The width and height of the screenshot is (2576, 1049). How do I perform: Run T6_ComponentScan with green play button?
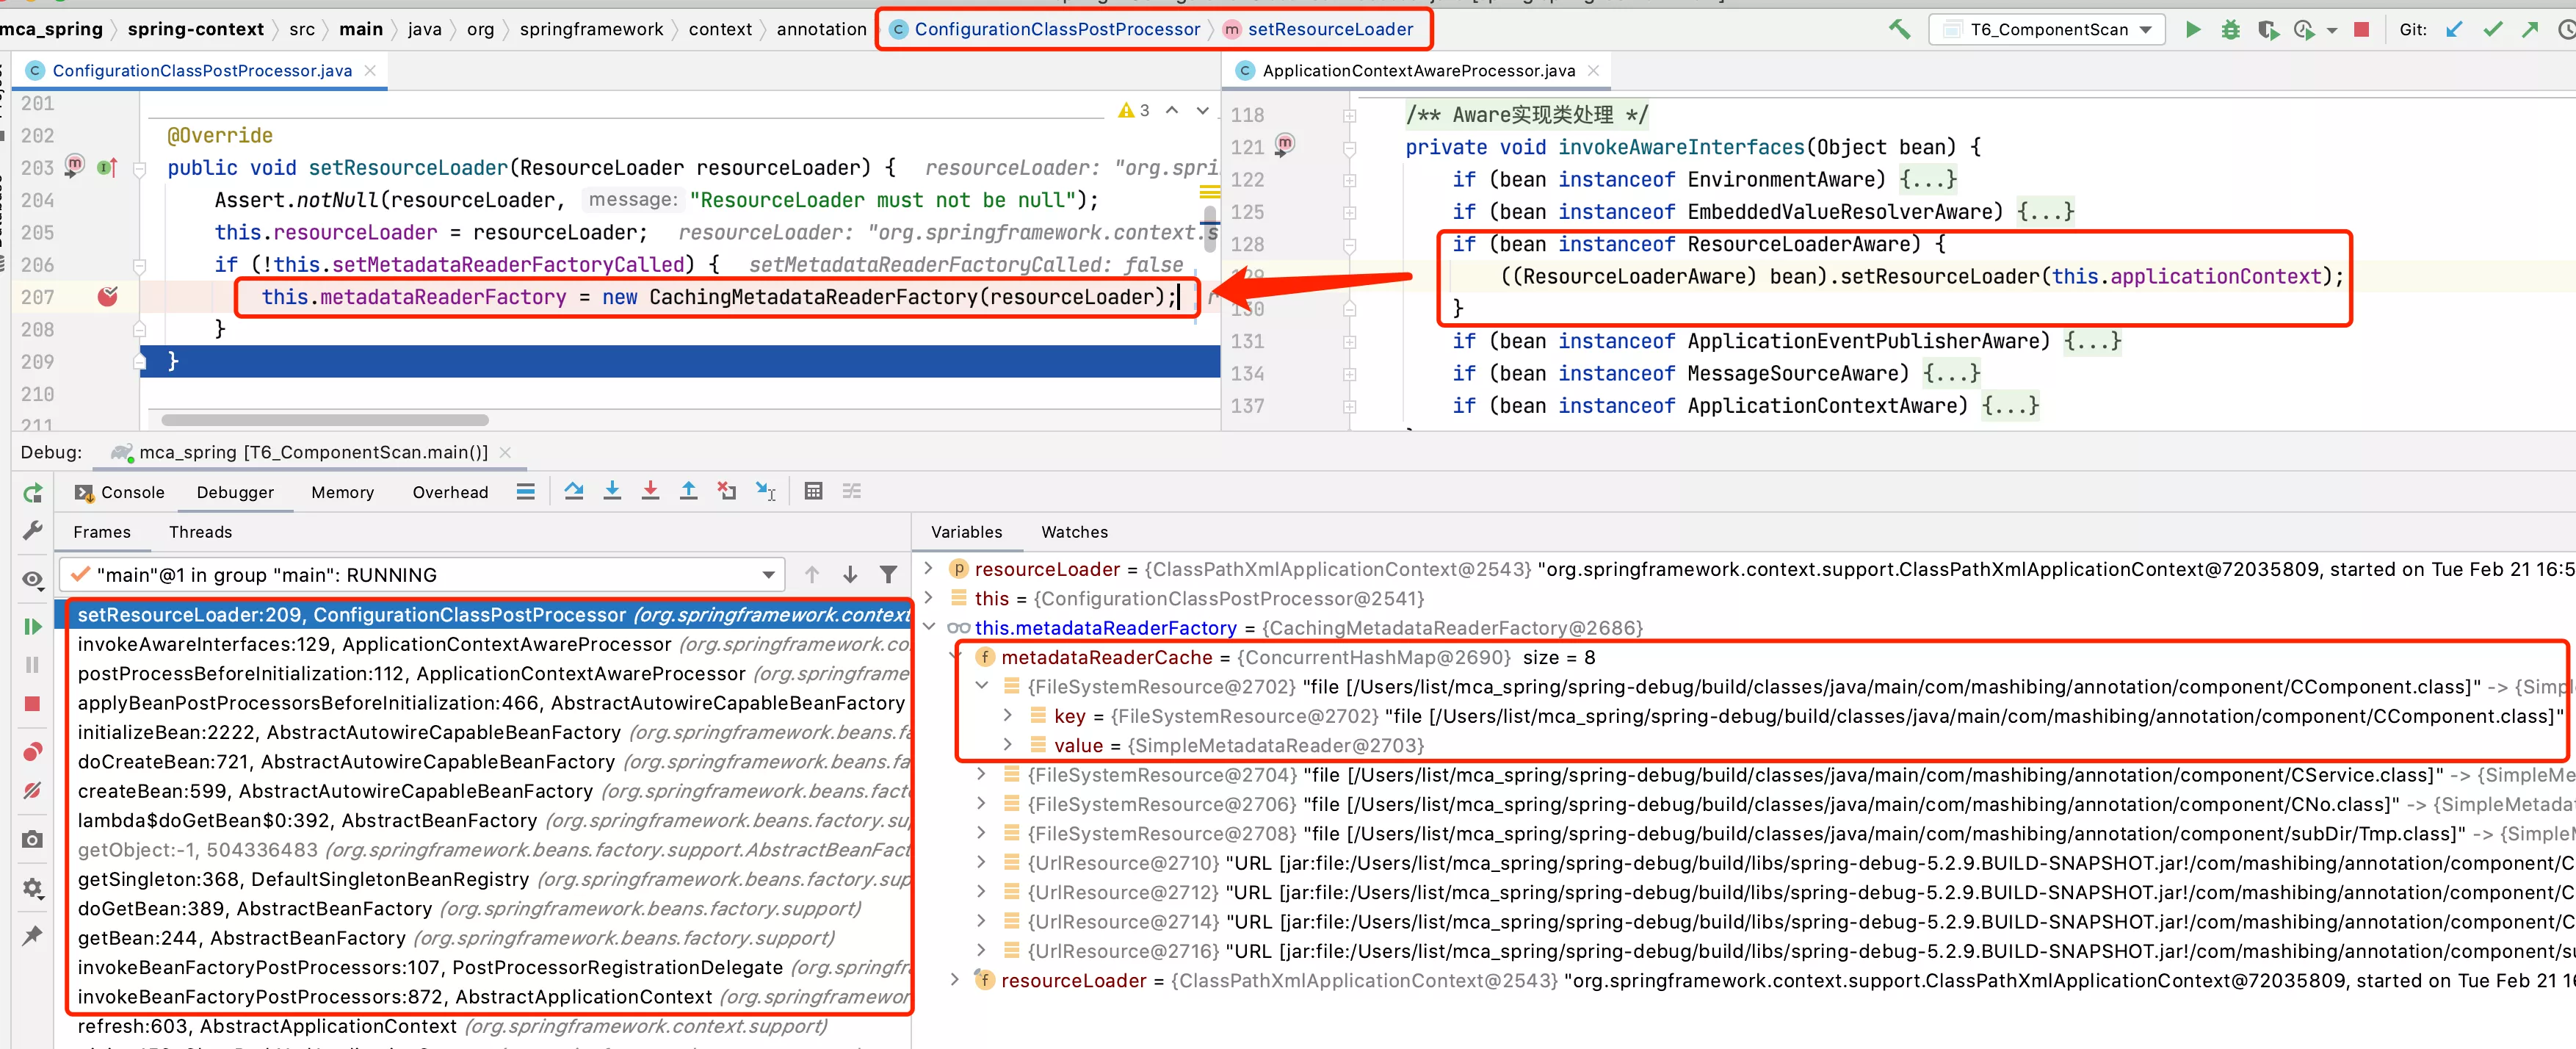tap(2192, 29)
